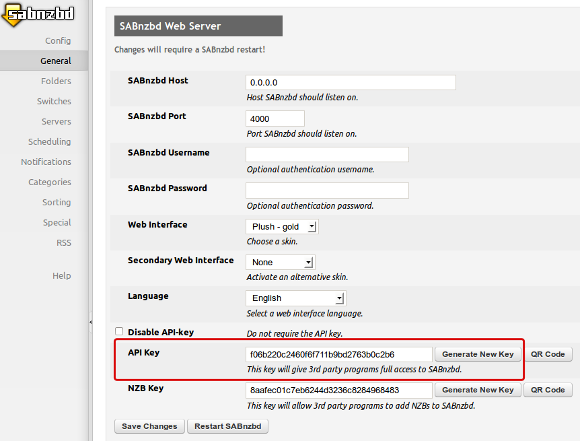580x441 pixels.
Task: Open the Help link in sidebar
Action: (61, 276)
